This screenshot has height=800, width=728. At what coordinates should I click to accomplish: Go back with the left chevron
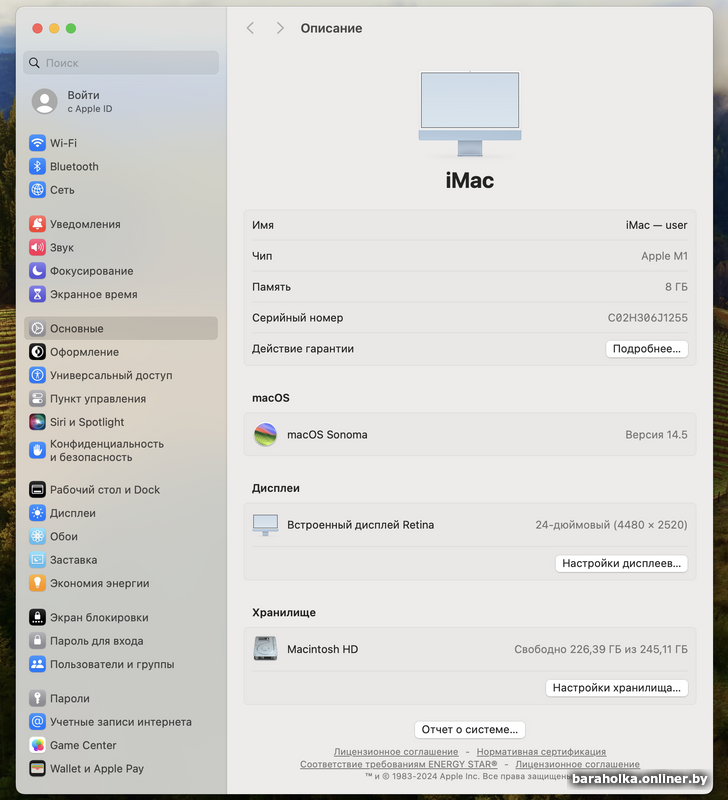[x=250, y=28]
